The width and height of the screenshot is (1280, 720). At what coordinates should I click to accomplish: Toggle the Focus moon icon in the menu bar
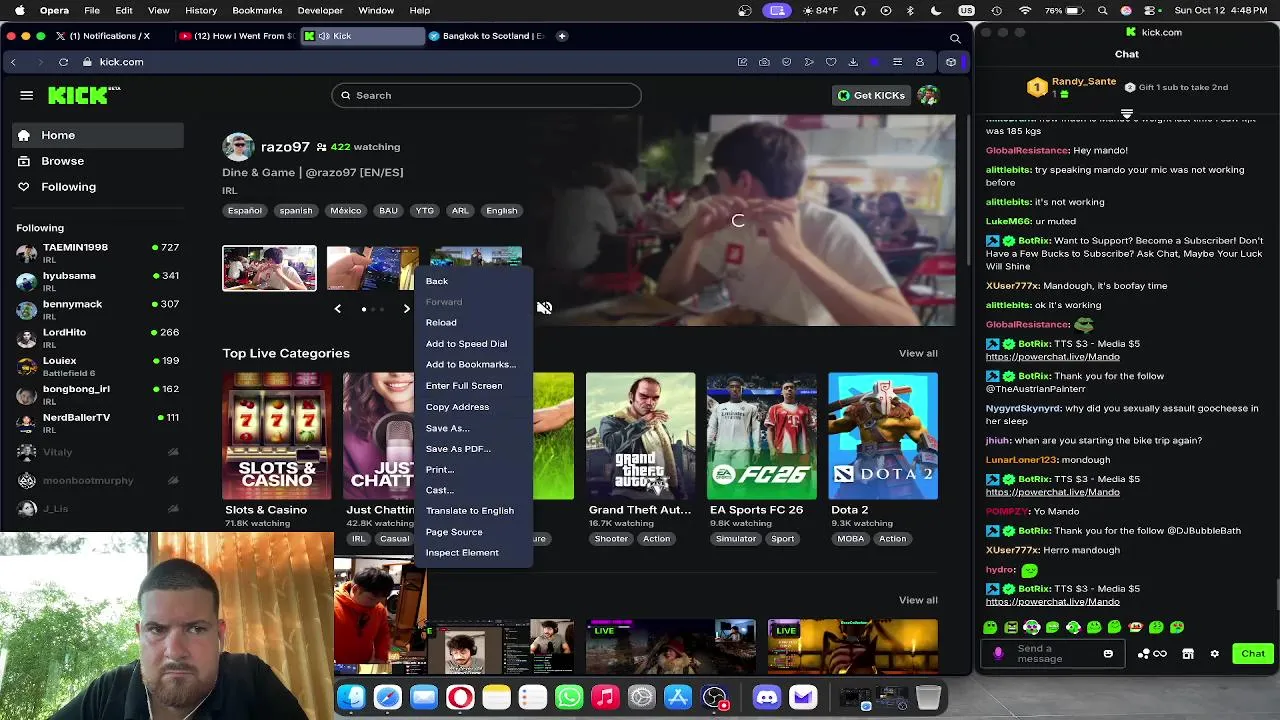[x=936, y=10]
